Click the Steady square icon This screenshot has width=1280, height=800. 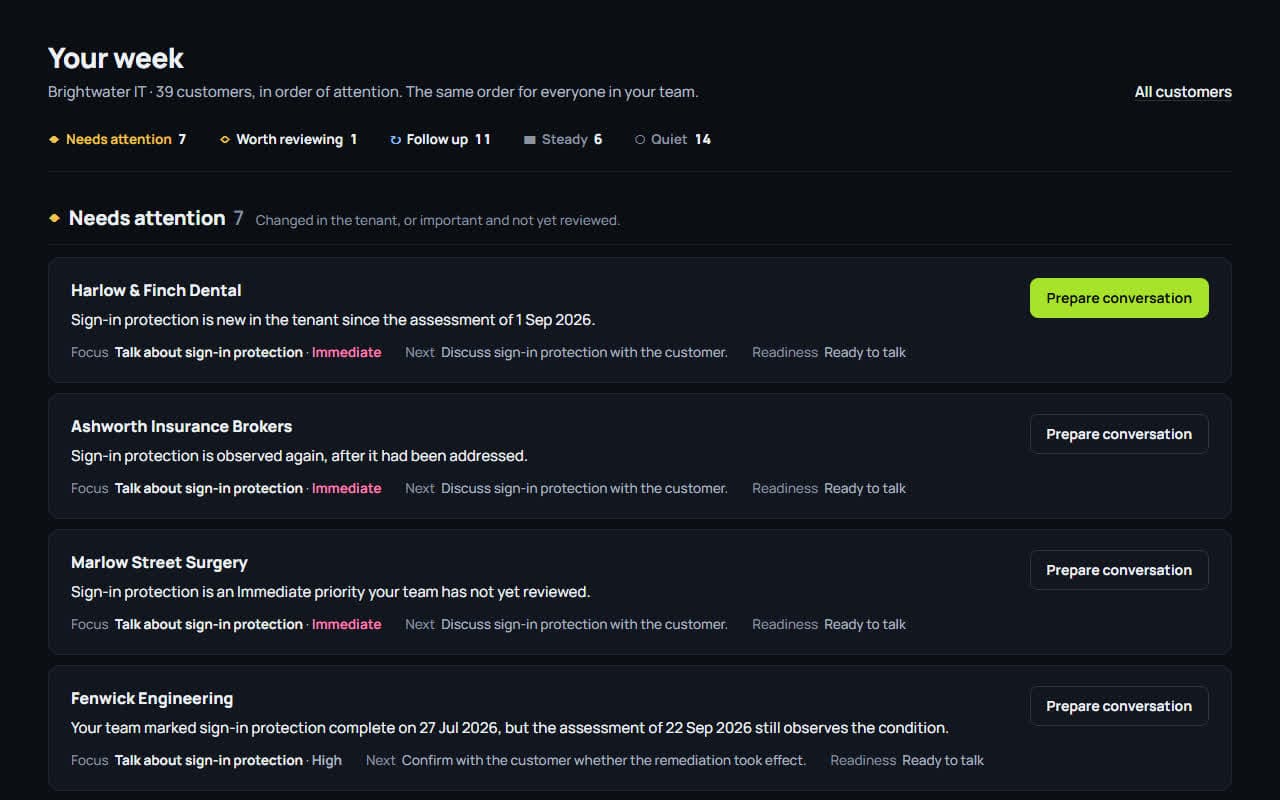(530, 140)
